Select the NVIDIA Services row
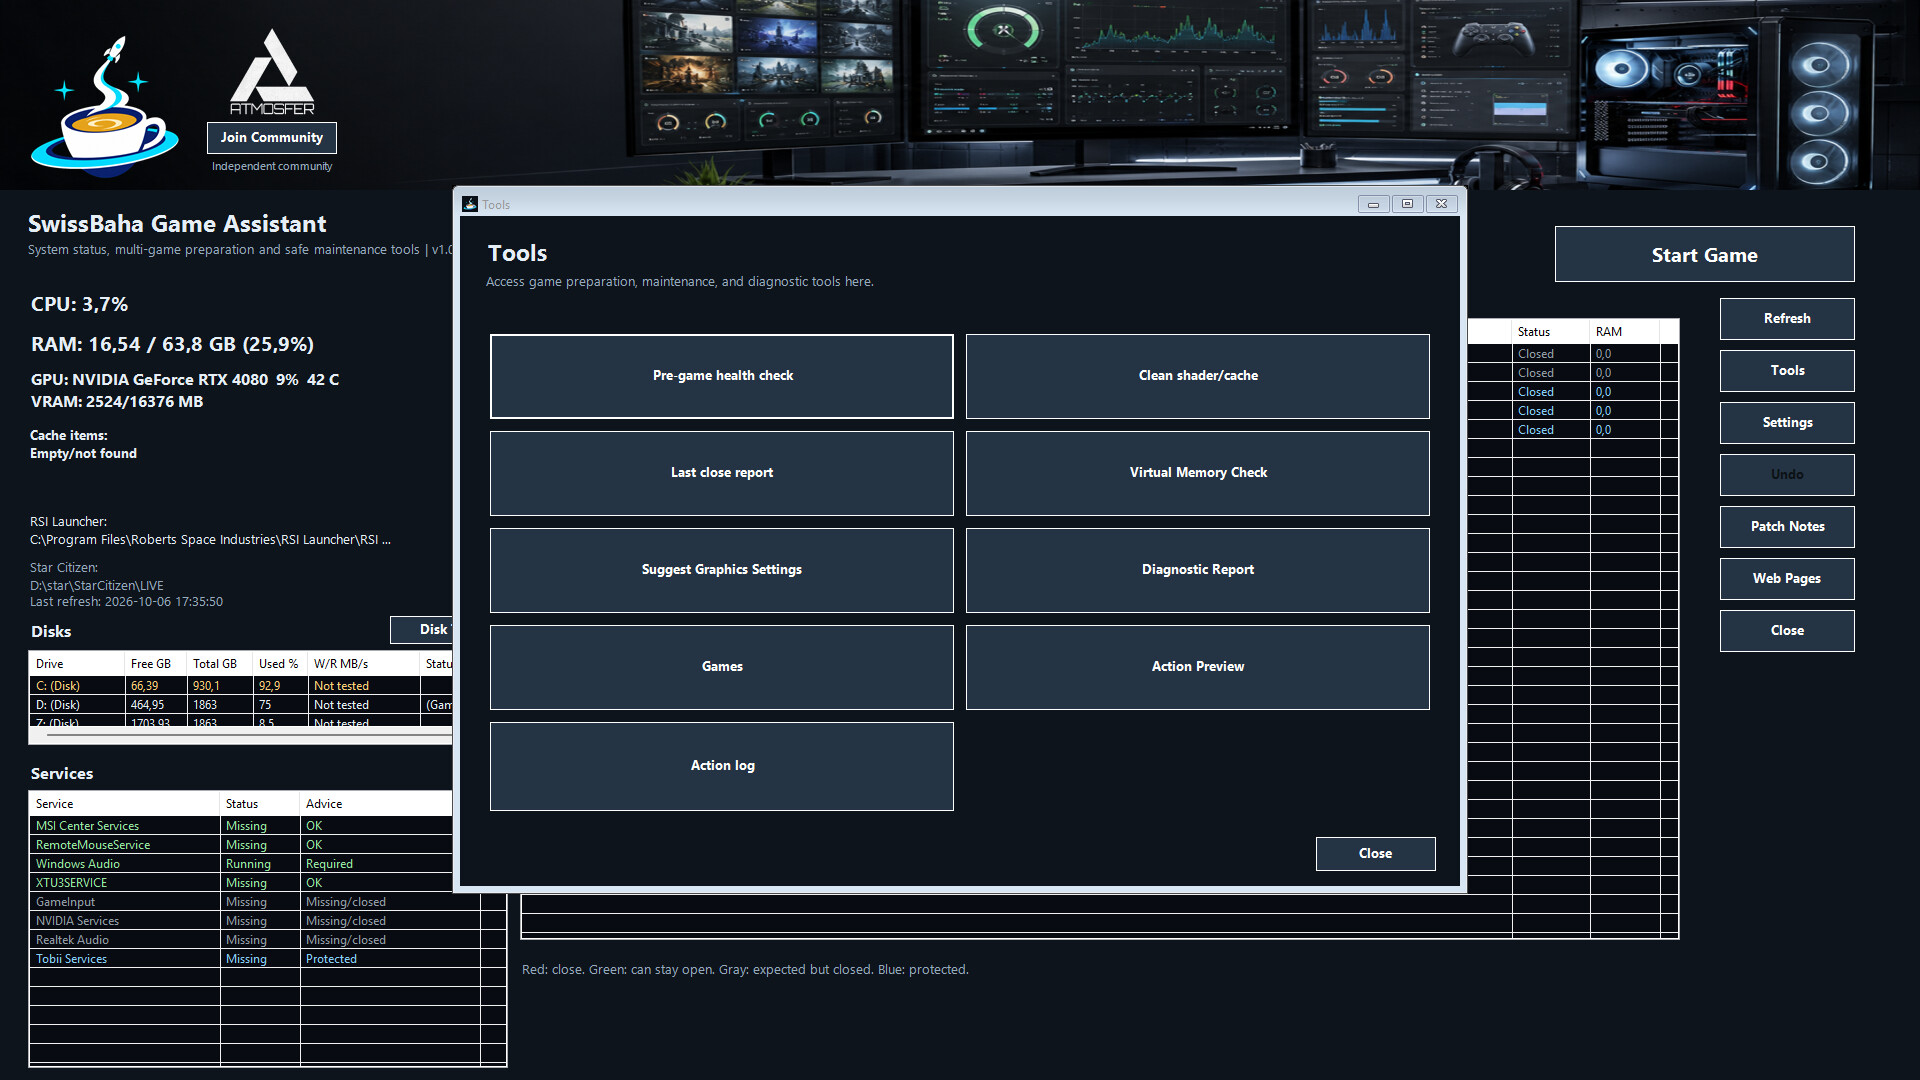 (x=267, y=921)
